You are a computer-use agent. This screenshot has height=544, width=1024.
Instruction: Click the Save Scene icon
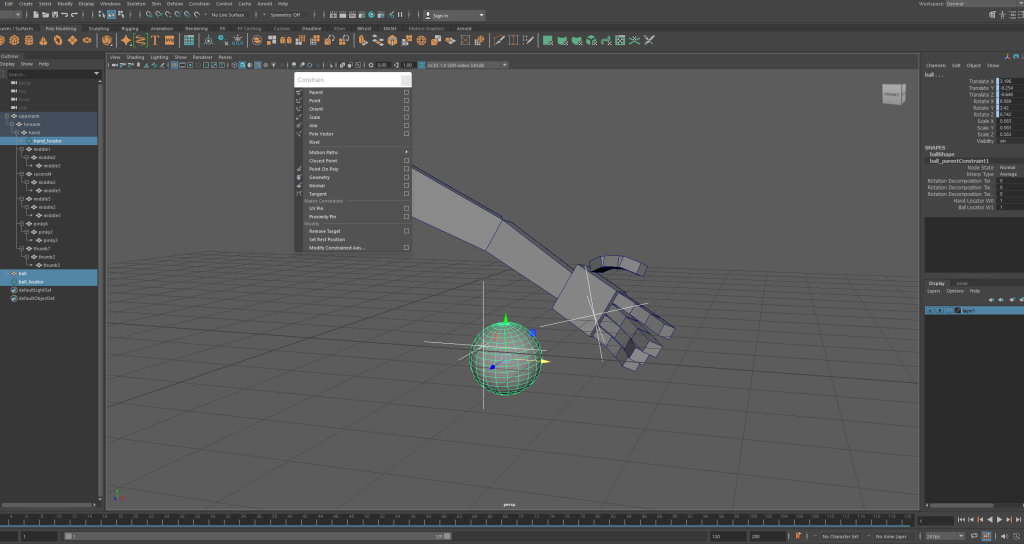point(55,14)
